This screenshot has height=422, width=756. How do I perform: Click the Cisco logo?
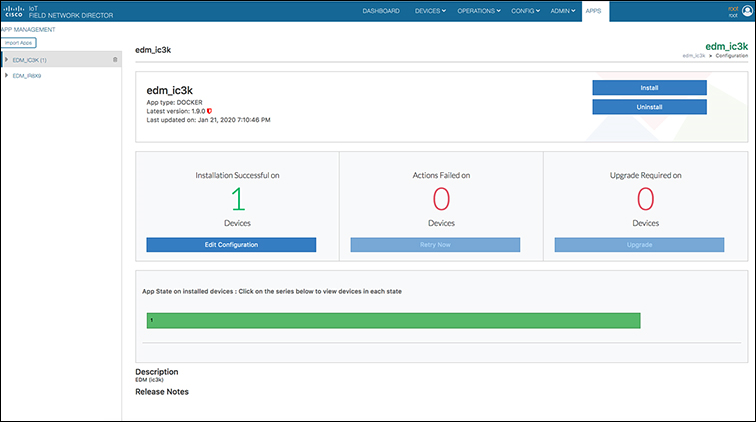point(14,12)
